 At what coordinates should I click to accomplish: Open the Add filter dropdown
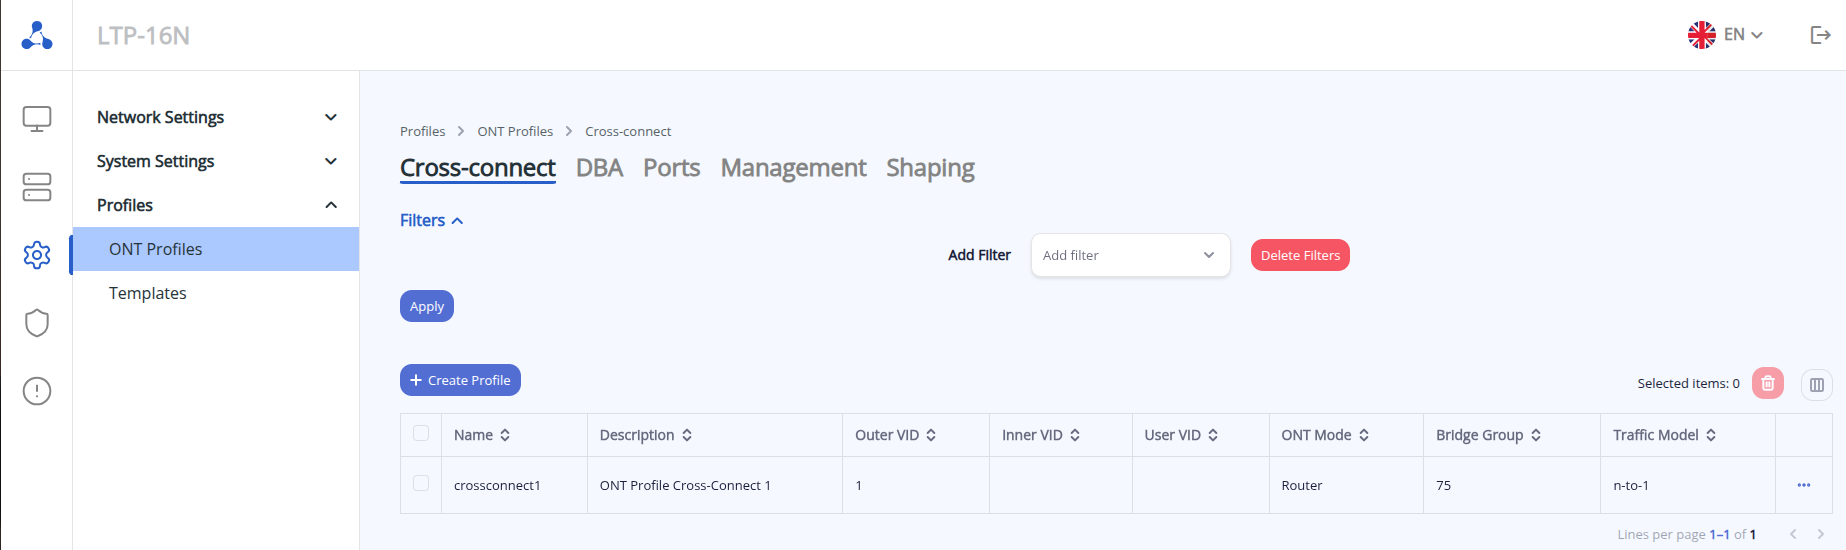(1130, 256)
